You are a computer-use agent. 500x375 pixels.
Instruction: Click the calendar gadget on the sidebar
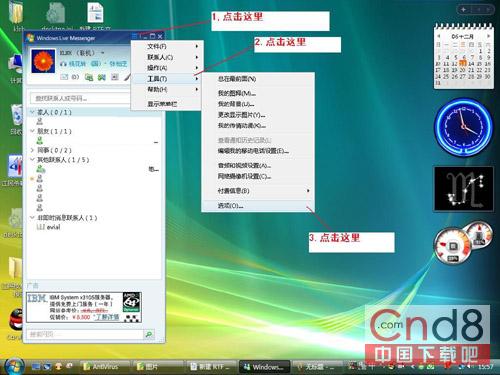click(x=464, y=56)
